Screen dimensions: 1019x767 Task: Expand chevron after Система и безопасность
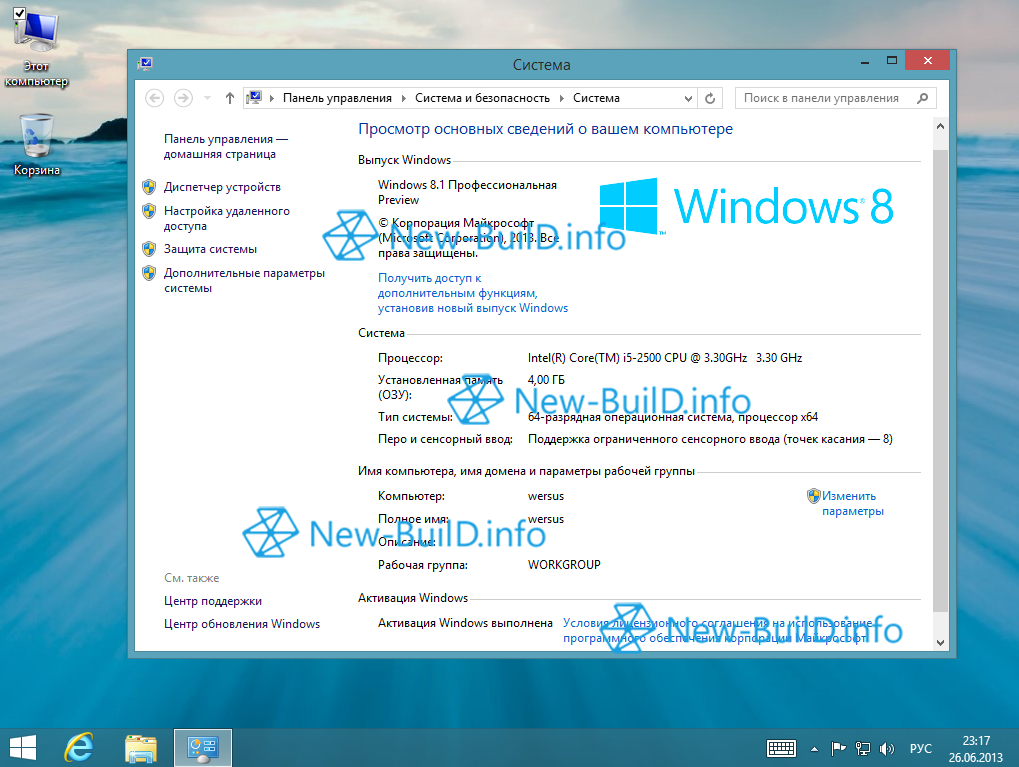(562, 98)
